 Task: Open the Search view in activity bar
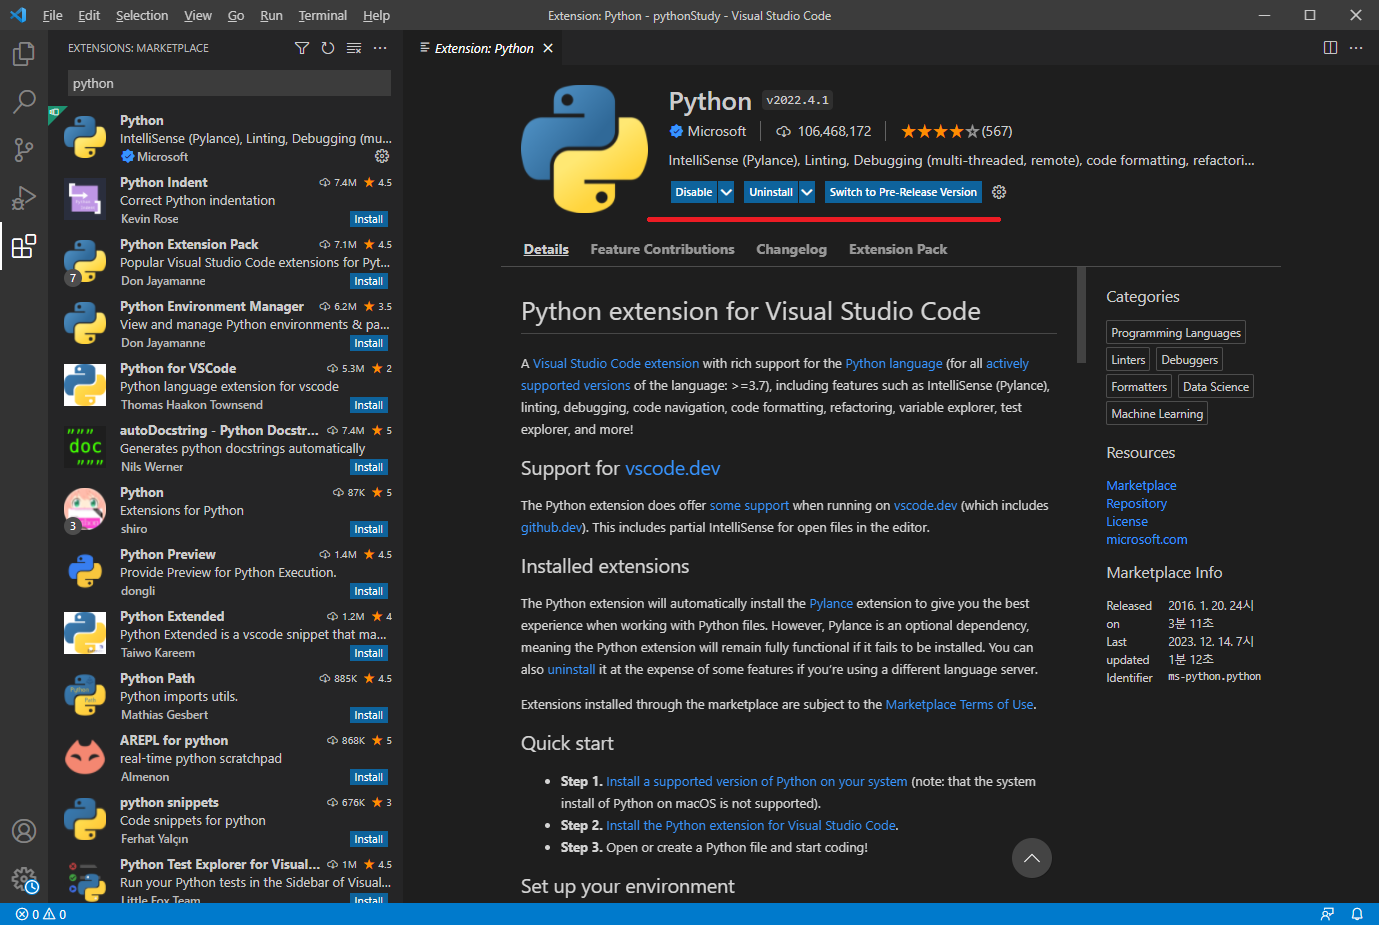(x=24, y=101)
